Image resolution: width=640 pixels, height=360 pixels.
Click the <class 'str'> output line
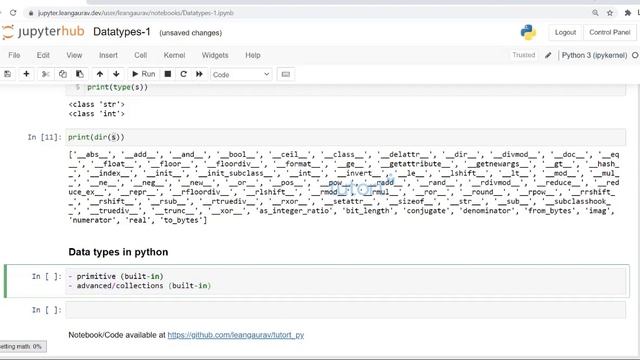(x=97, y=104)
